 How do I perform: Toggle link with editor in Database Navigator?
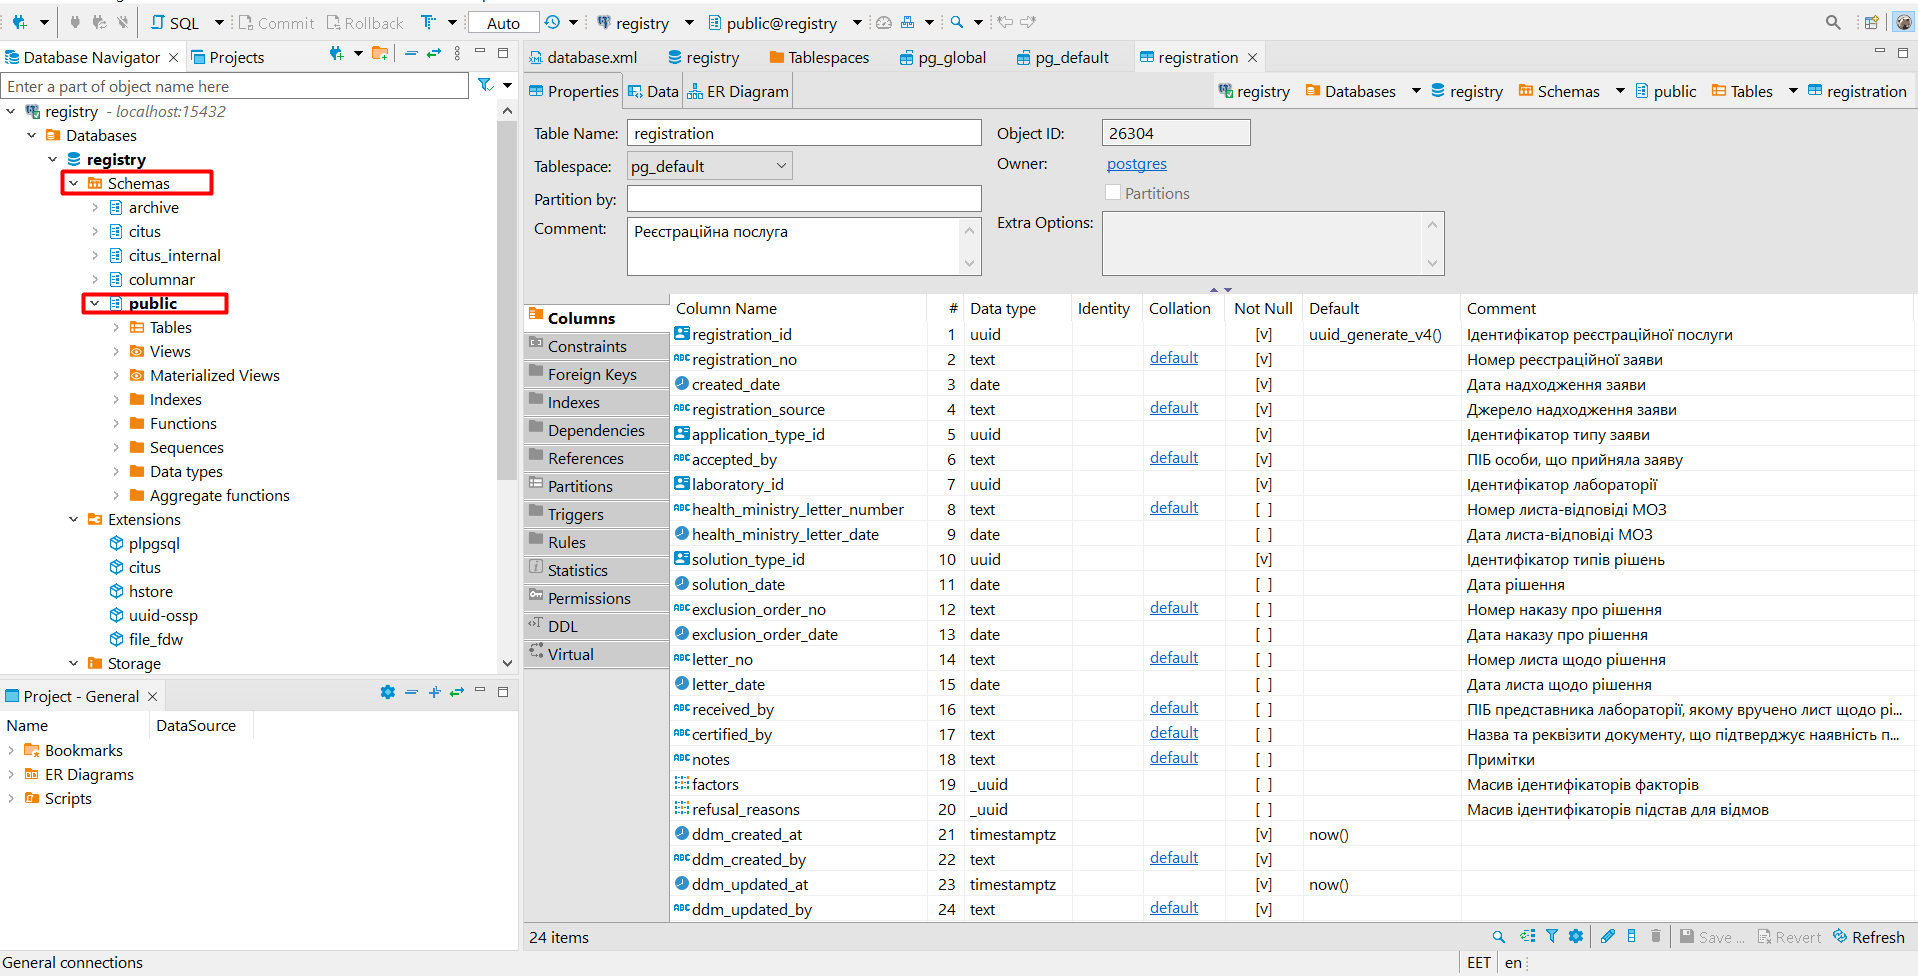434,53
